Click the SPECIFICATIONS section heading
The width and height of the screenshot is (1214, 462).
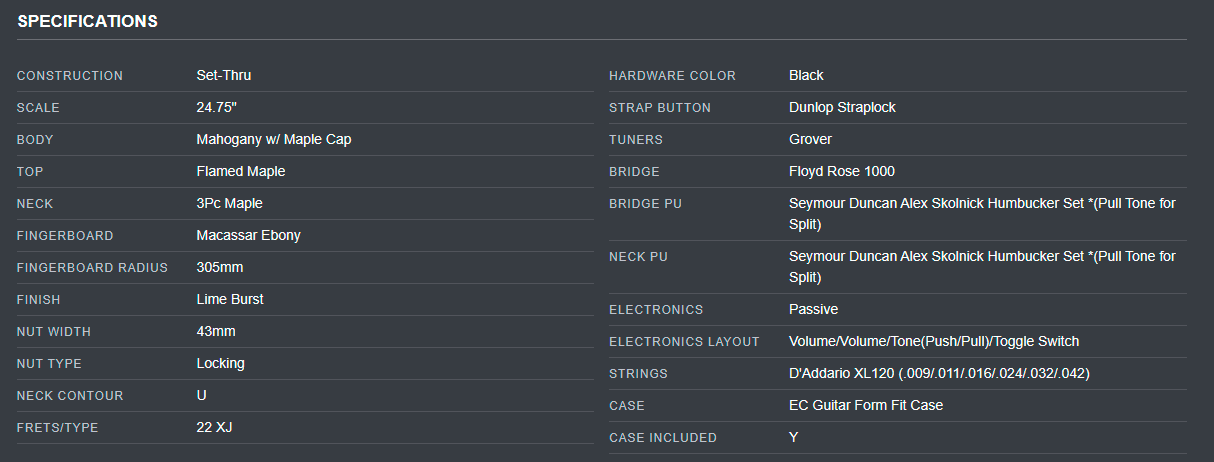(87, 21)
